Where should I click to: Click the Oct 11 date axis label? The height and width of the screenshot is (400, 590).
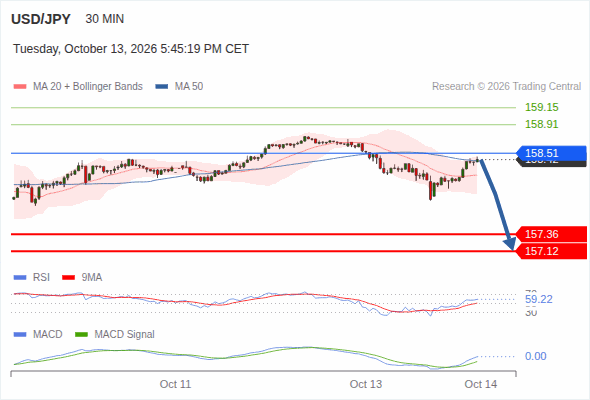[175, 384]
